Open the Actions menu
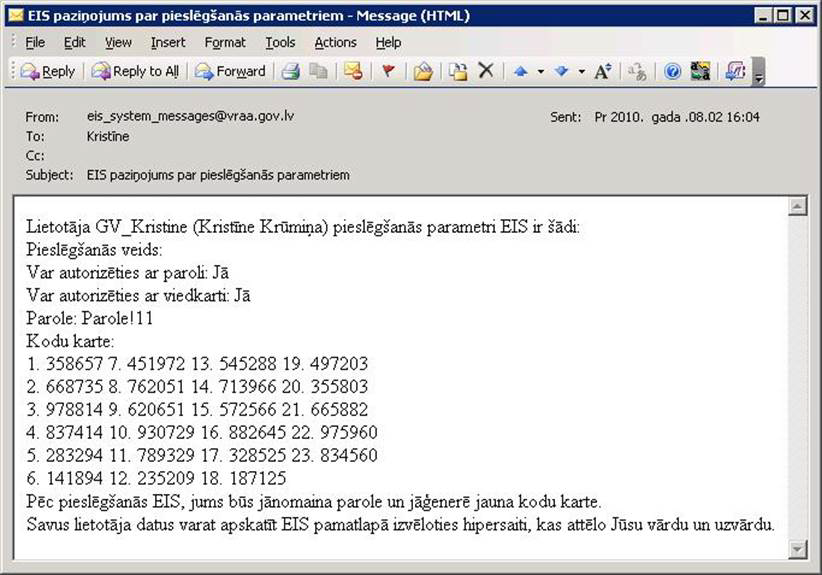The height and width of the screenshot is (575, 822). [335, 42]
